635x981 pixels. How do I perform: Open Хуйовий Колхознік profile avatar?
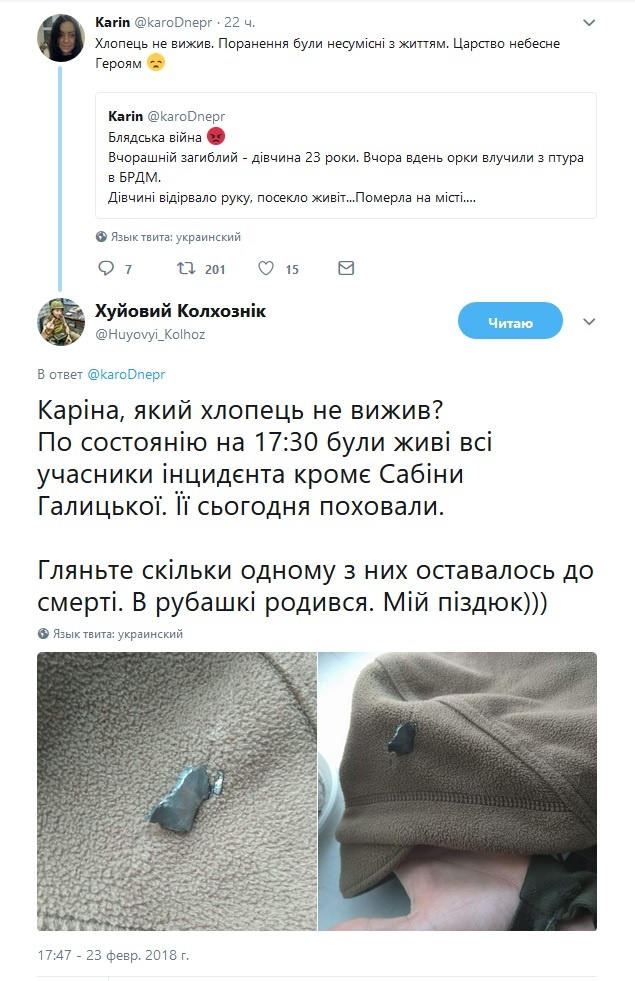click(x=61, y=322)
